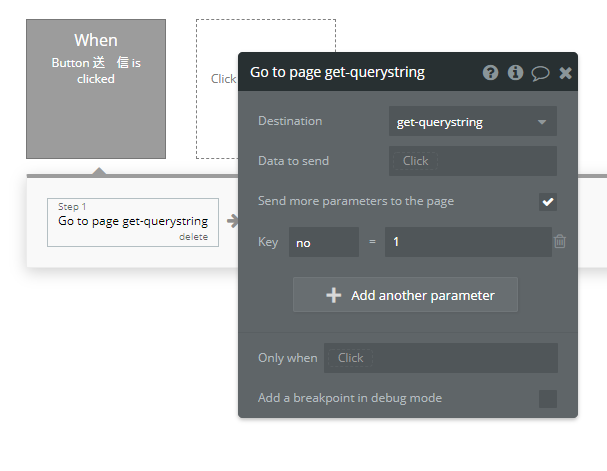Click the 'Data to send' expression field

point(473,161)
